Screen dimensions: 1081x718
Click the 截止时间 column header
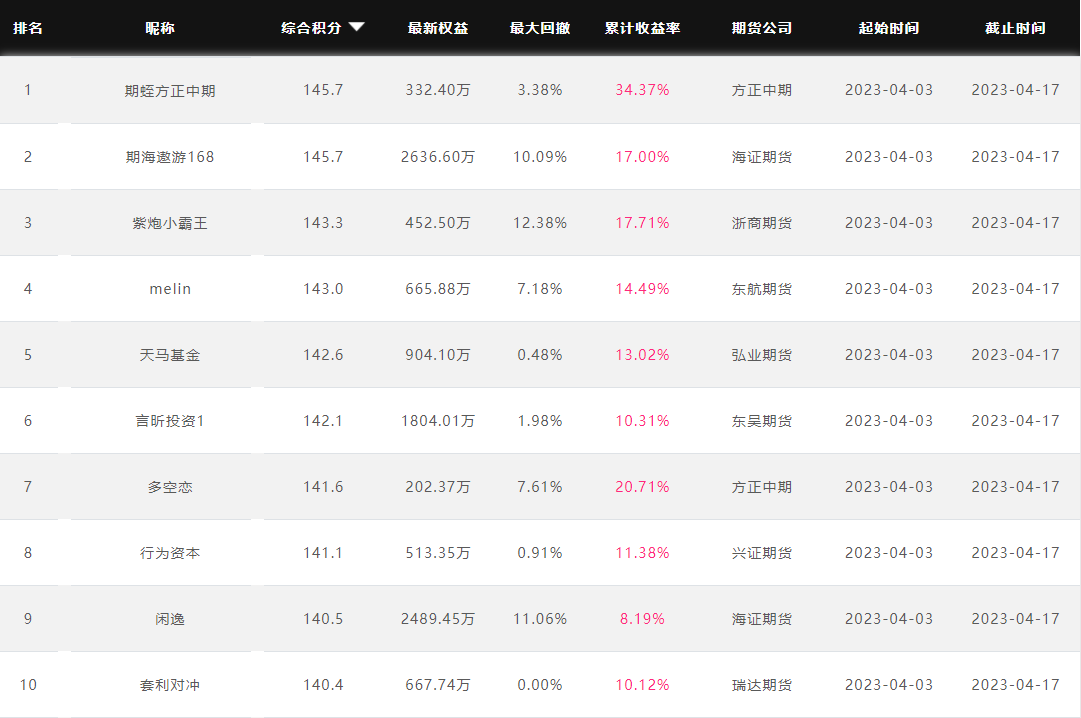(1016, 28)
